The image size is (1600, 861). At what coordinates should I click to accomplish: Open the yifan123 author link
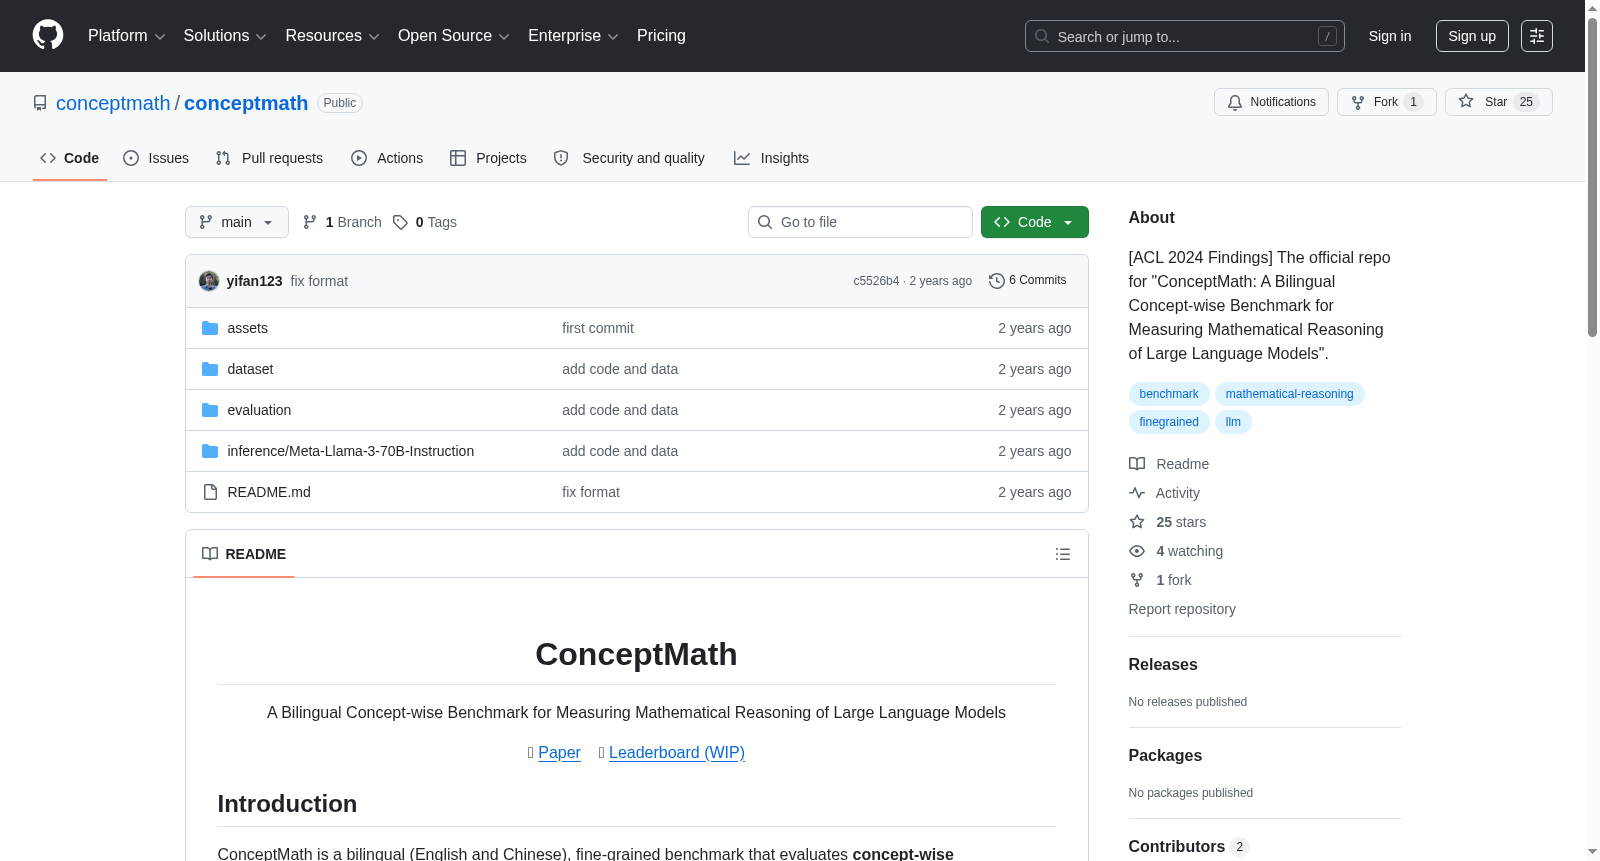click(254, 281)
